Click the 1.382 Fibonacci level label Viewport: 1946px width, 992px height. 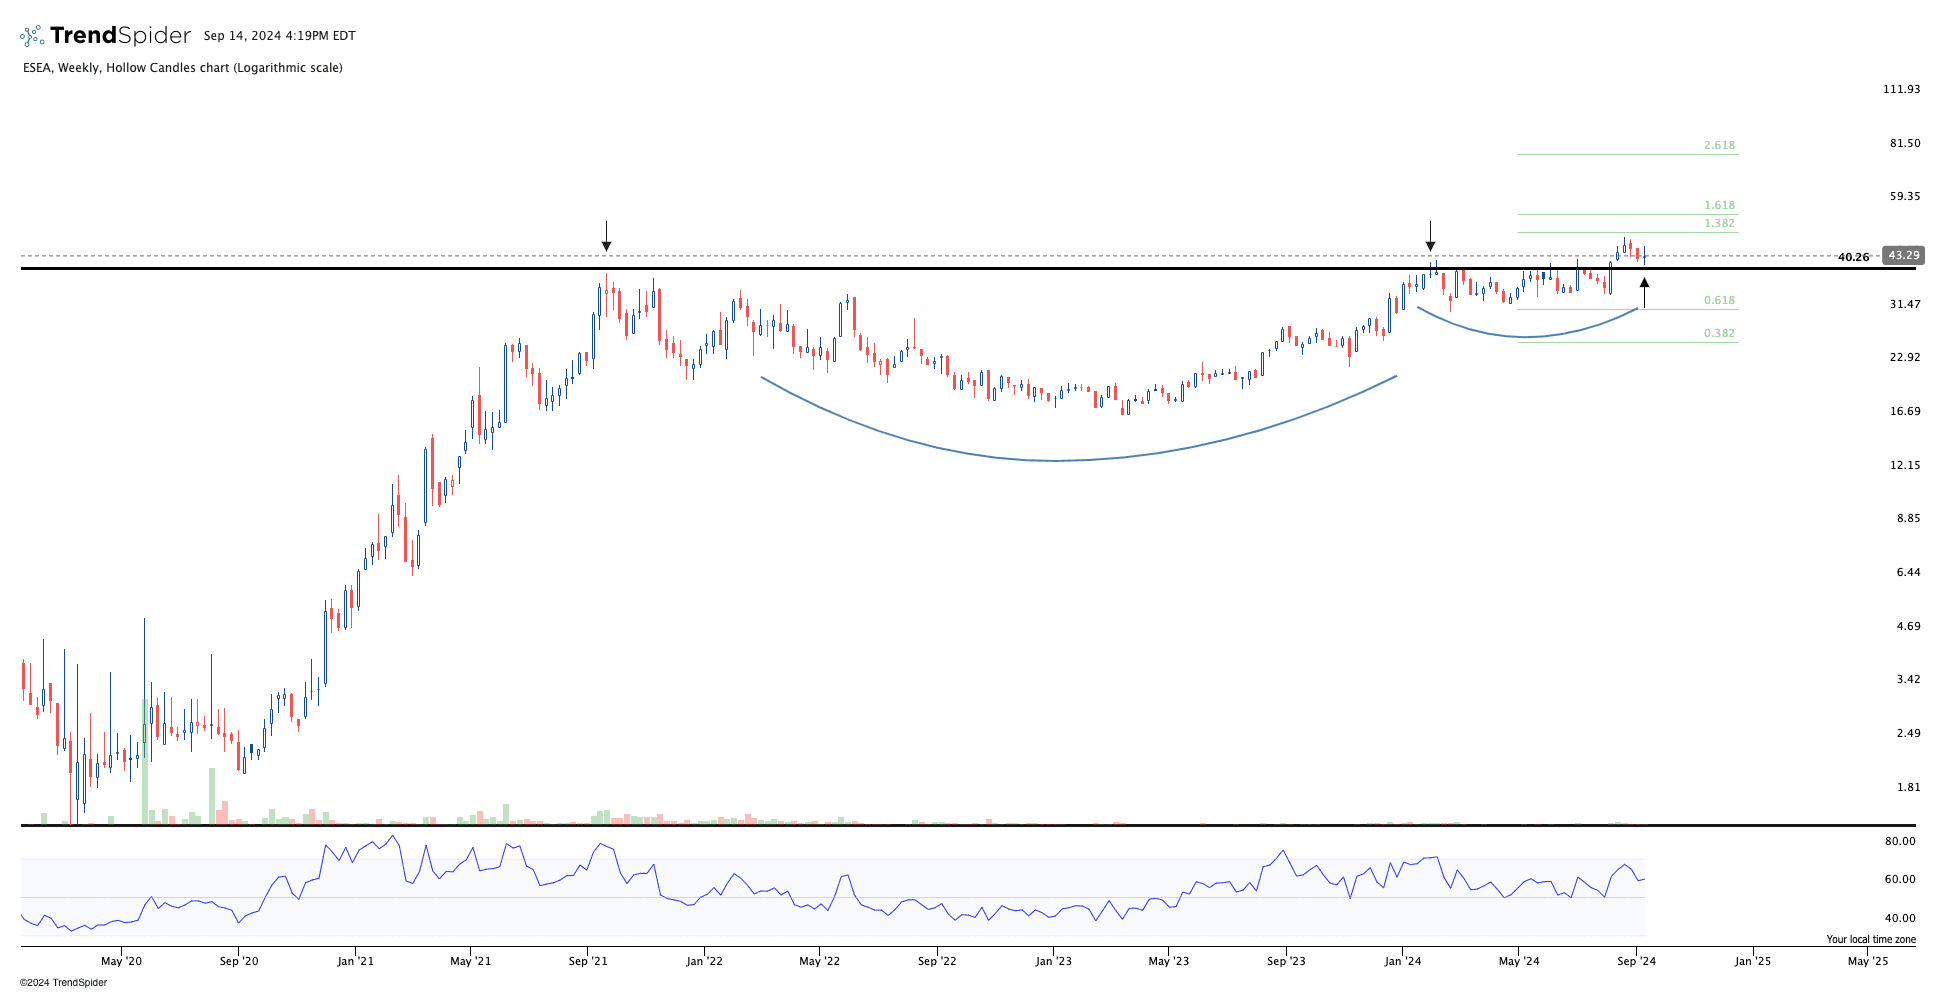click(x=1719, y=223)
